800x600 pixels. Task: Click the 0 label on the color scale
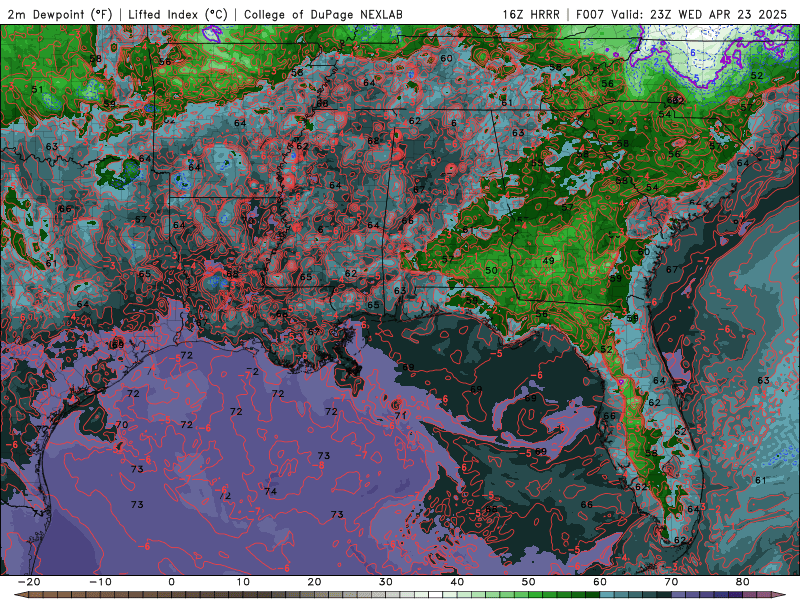171,582
